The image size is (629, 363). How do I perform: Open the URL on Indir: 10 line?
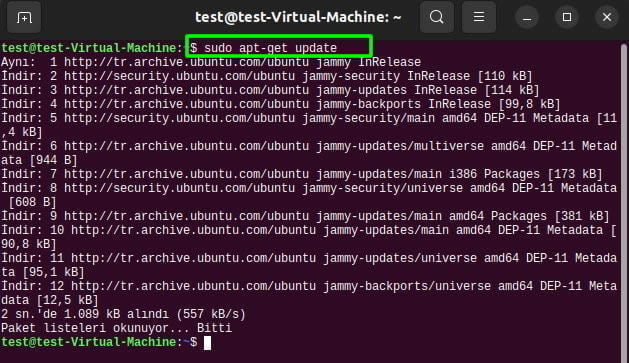point(193,230)
